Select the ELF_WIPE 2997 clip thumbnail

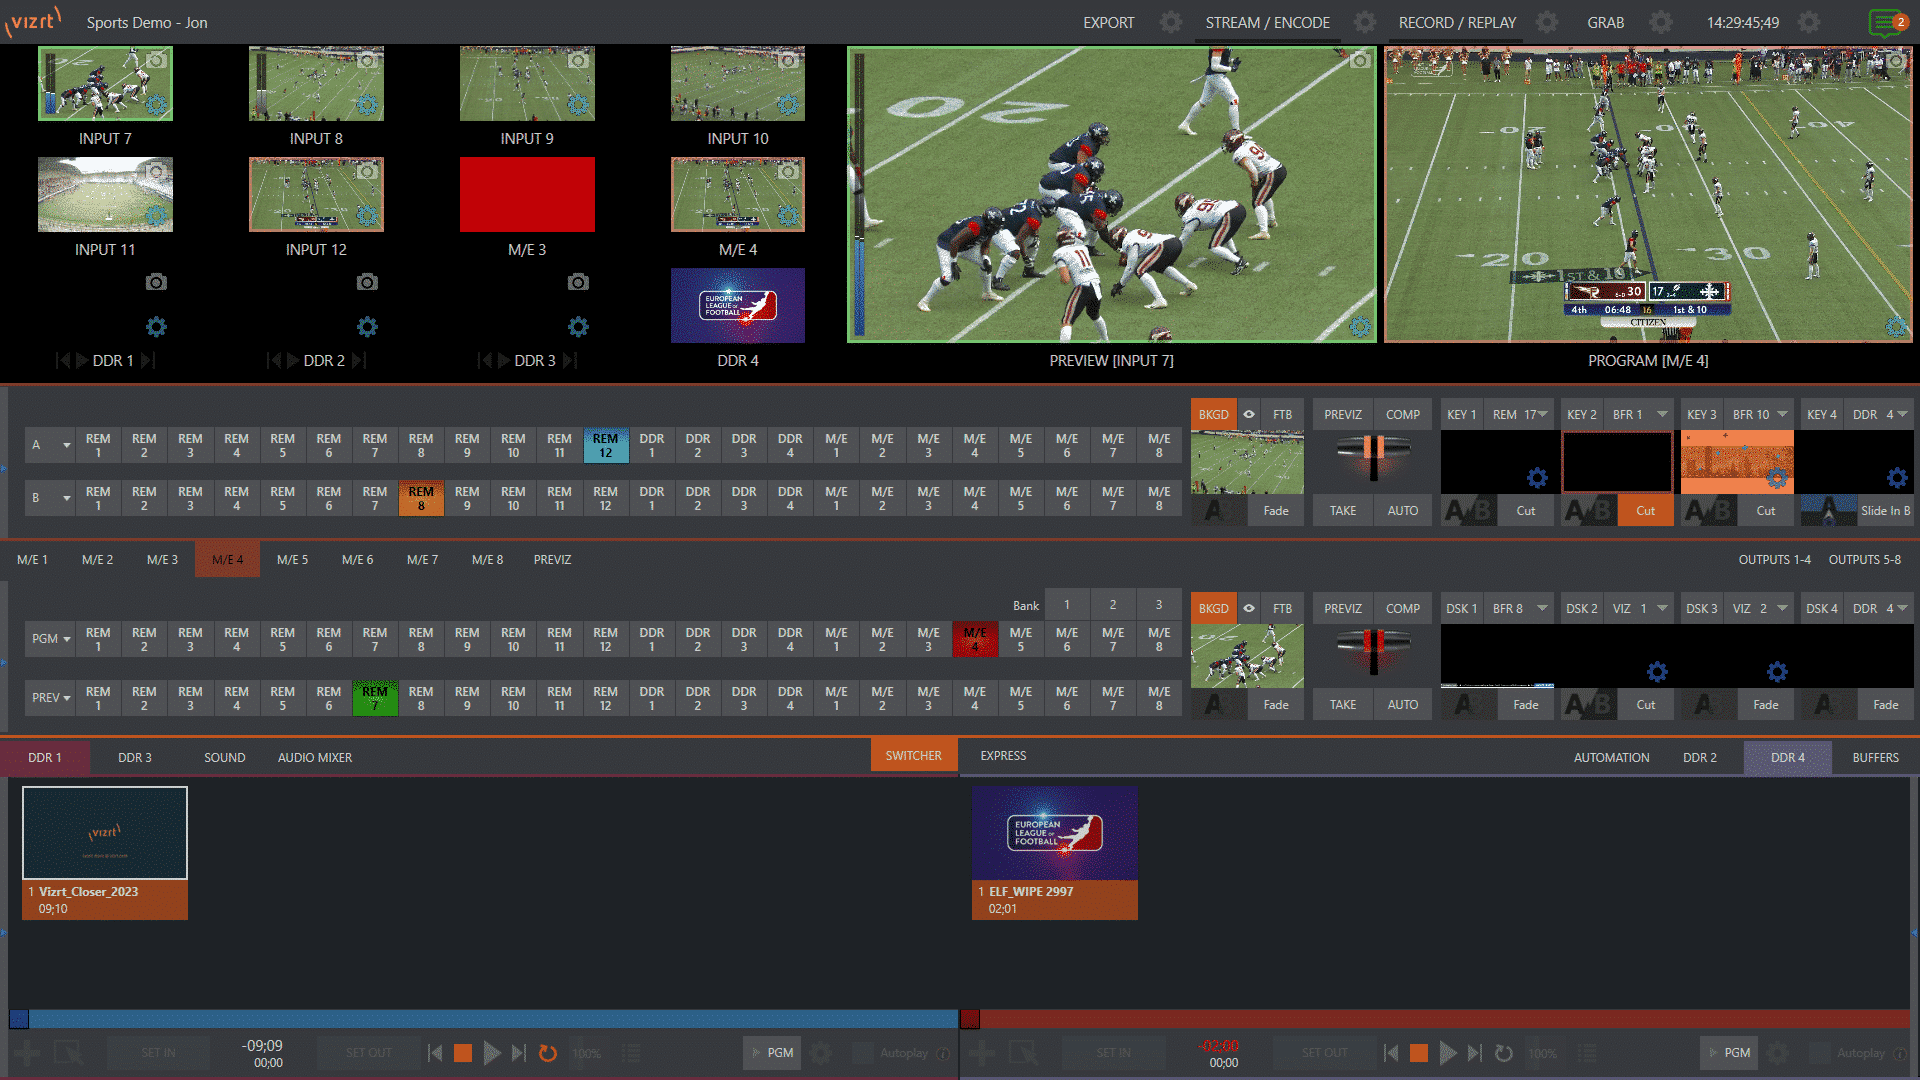tap(1054, 833)
